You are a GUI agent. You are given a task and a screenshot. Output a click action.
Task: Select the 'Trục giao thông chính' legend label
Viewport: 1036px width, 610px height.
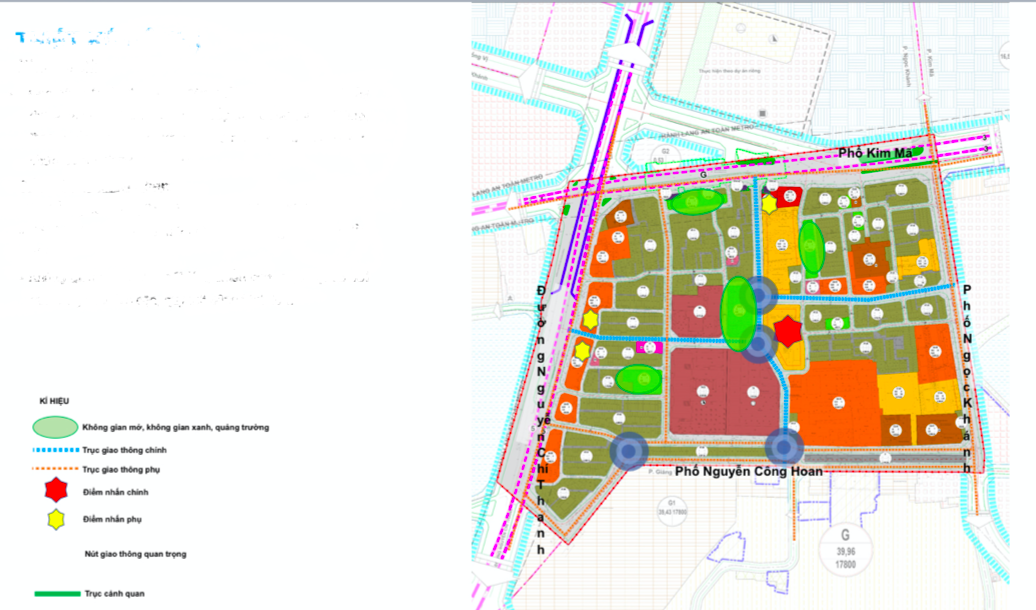tap(124, 451)
